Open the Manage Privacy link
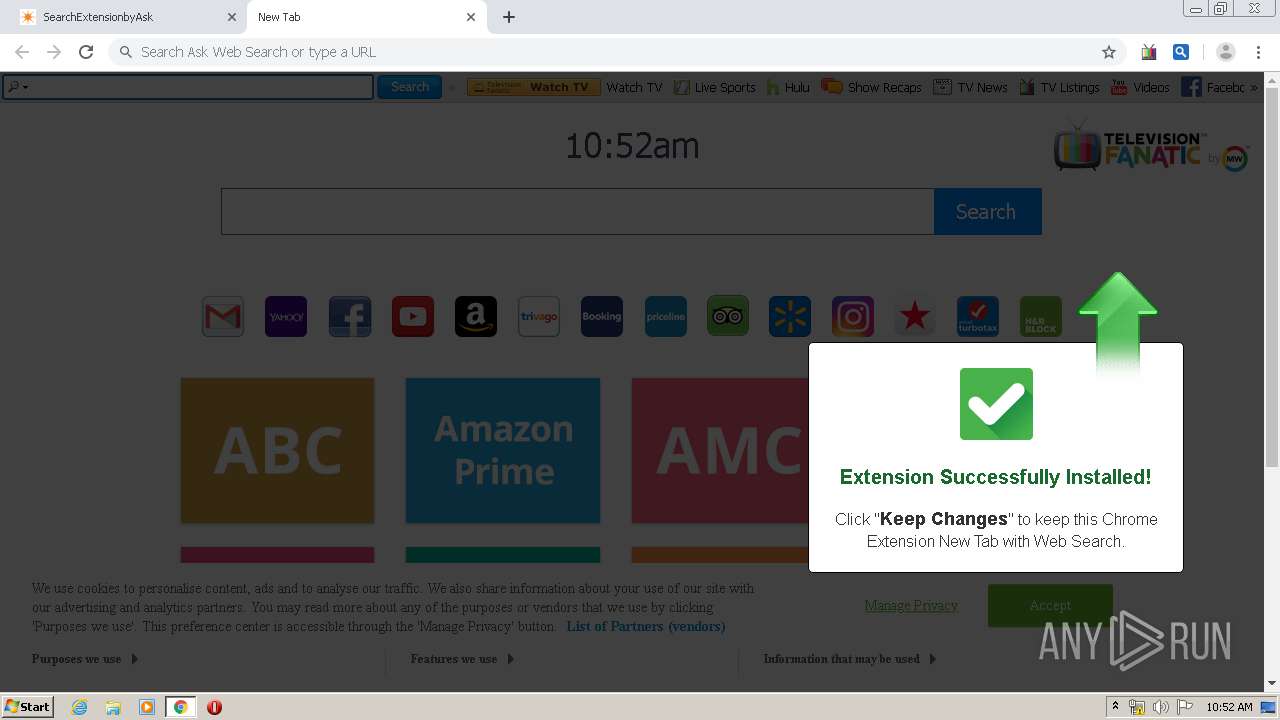The image size is (1280, 720). [x=911, y=606]
